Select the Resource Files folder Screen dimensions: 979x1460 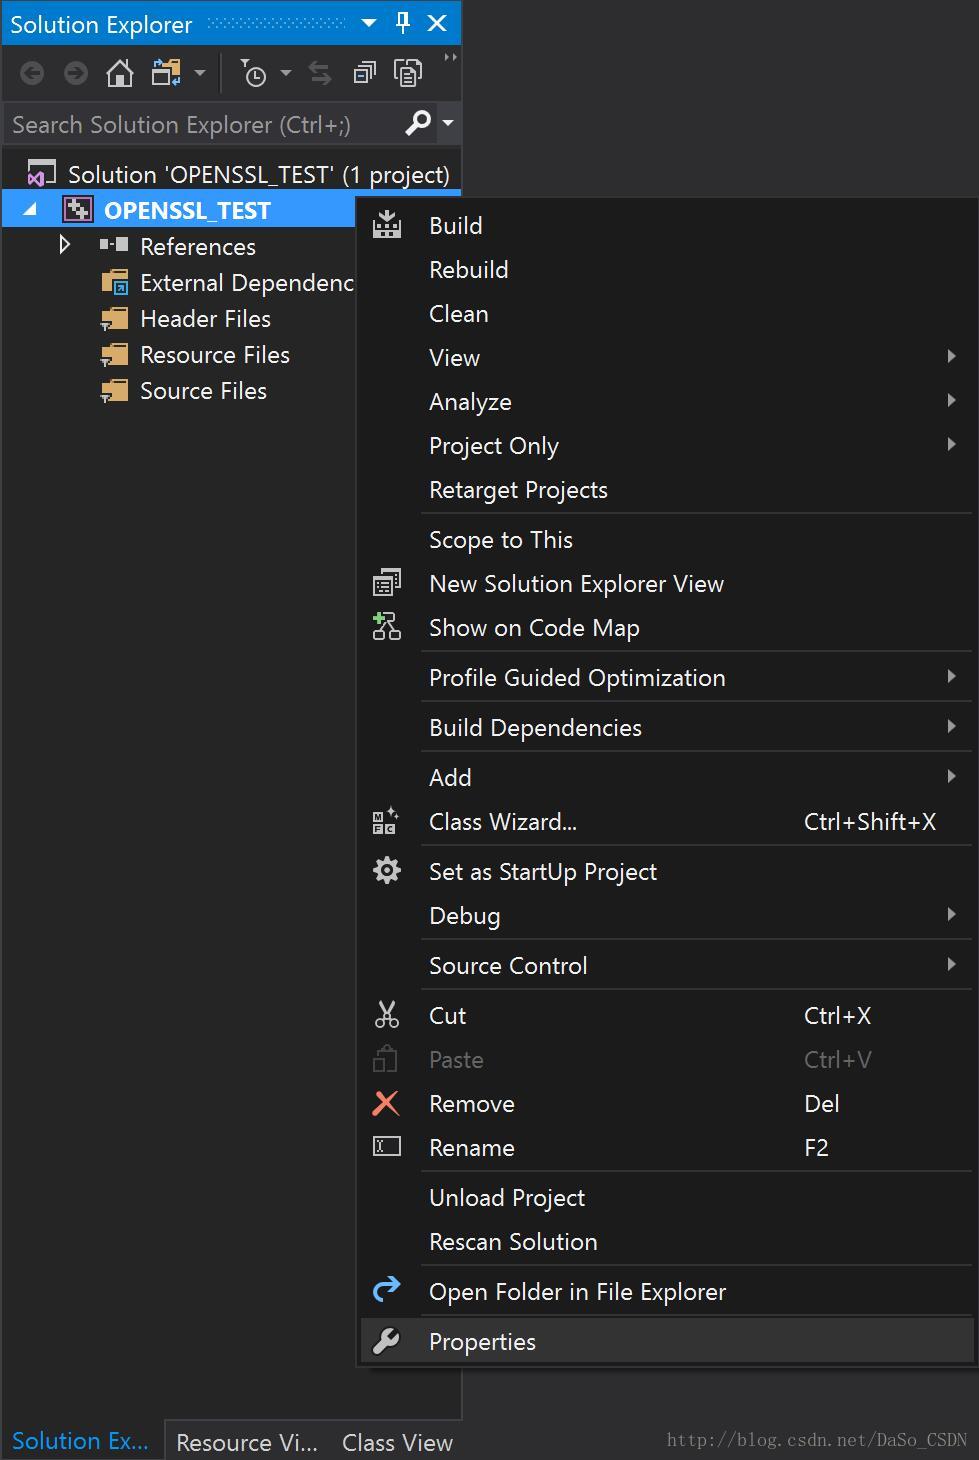coord(214,354)
